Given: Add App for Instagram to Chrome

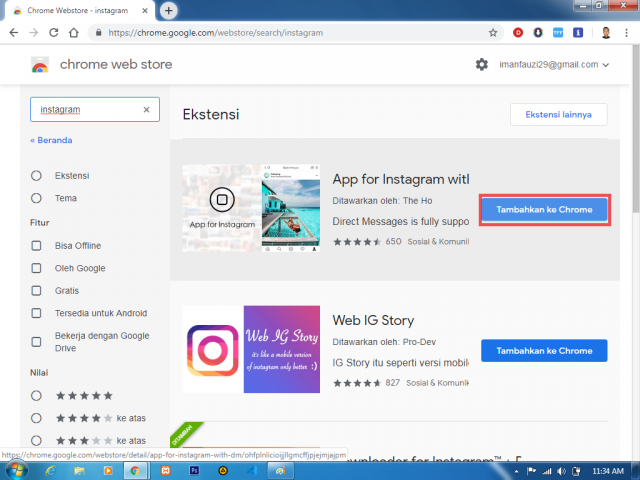Looking at the screenshot, I should (544, 209).
